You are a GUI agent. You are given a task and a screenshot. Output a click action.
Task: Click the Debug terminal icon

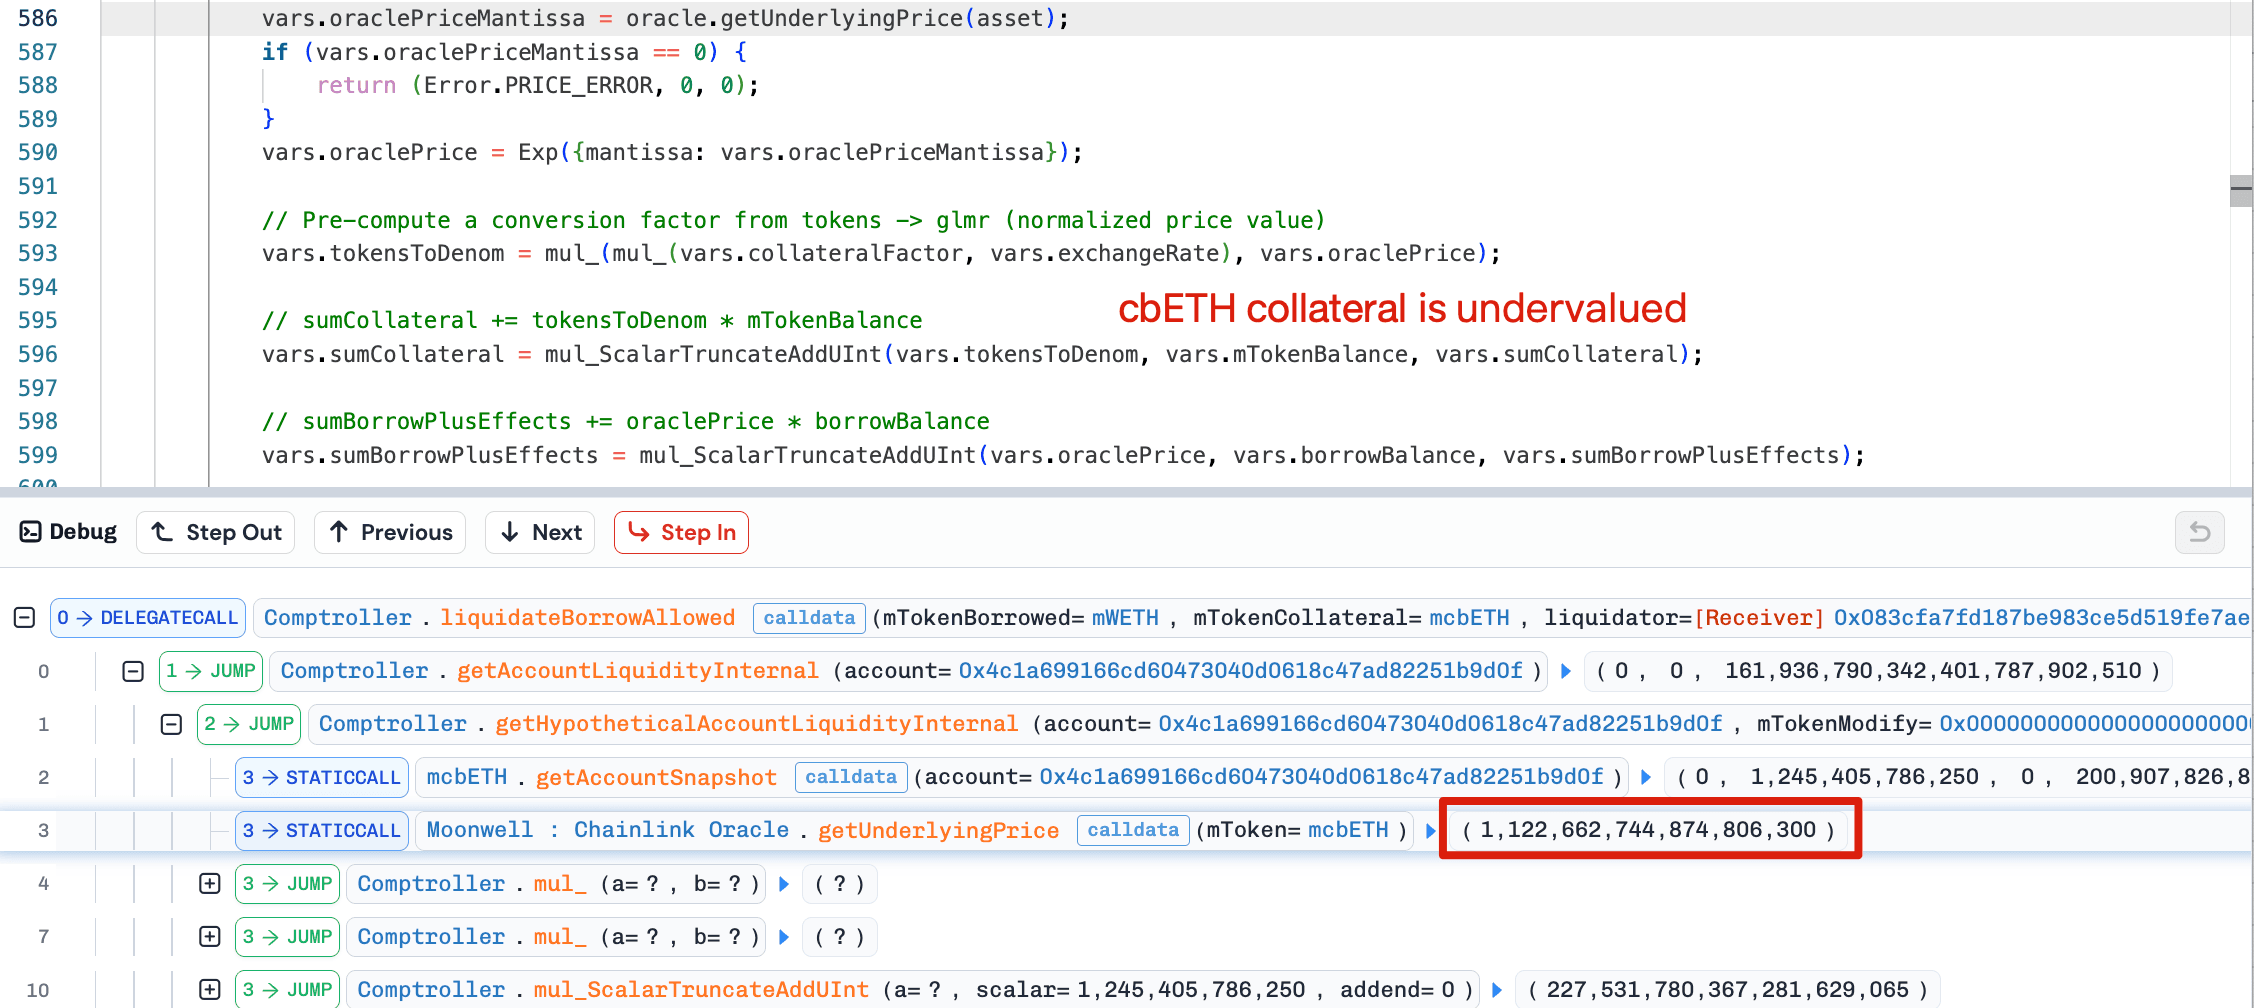(30, 532)
